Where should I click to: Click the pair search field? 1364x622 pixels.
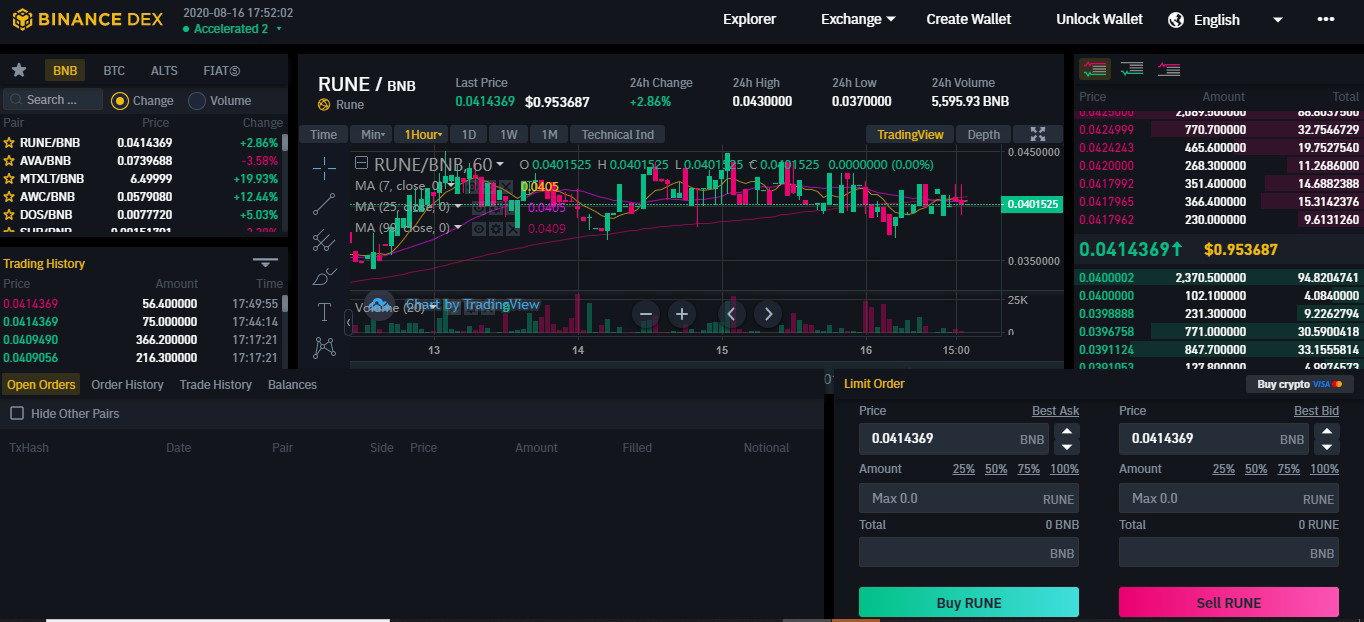tap(53, 100)
